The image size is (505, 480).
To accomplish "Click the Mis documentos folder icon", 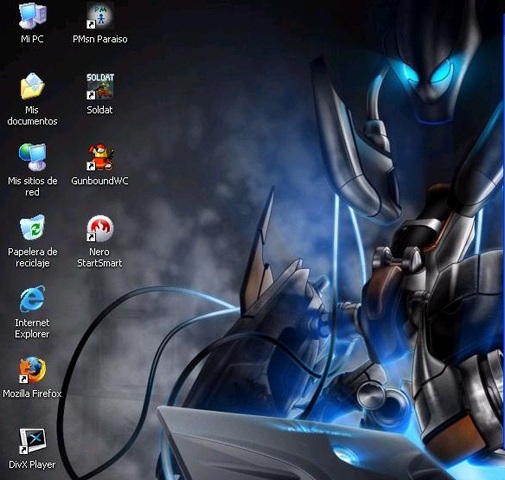I will [32, 86].
